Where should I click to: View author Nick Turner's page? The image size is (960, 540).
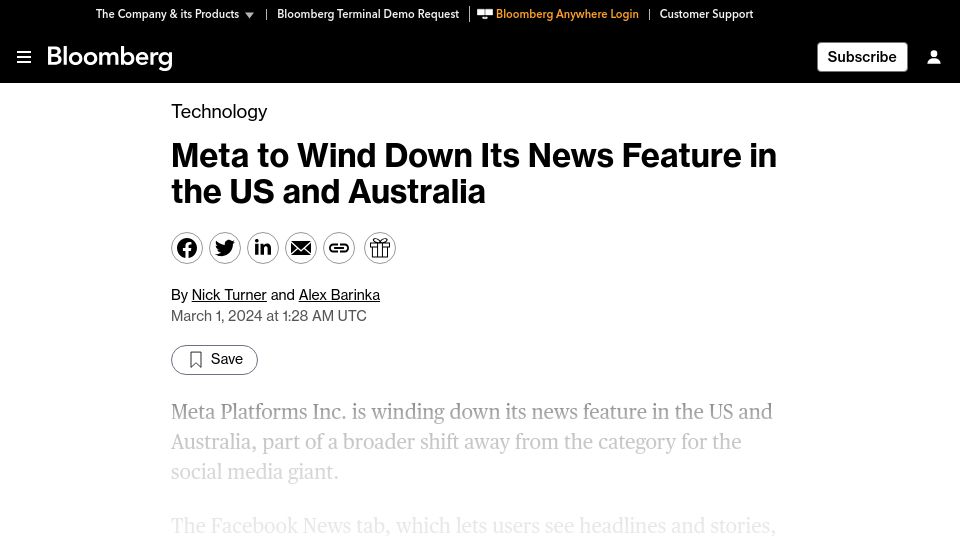[229, 295]
